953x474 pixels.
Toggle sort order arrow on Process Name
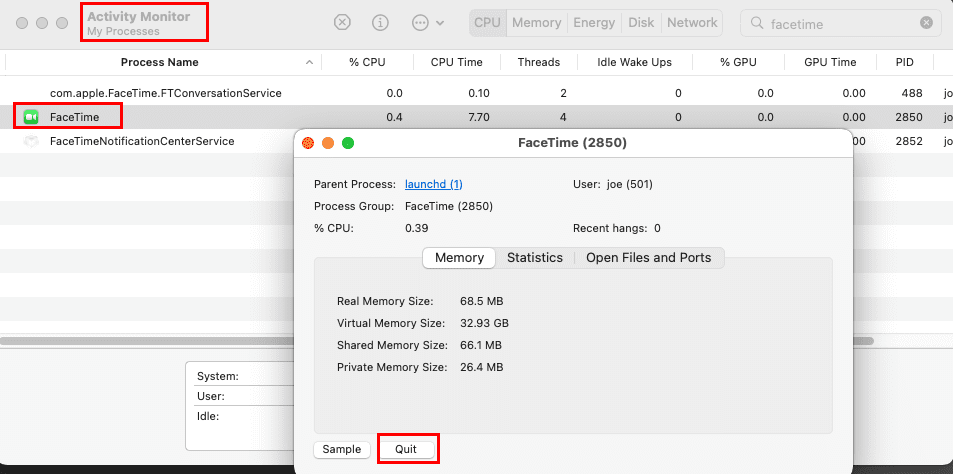(311, 62)
